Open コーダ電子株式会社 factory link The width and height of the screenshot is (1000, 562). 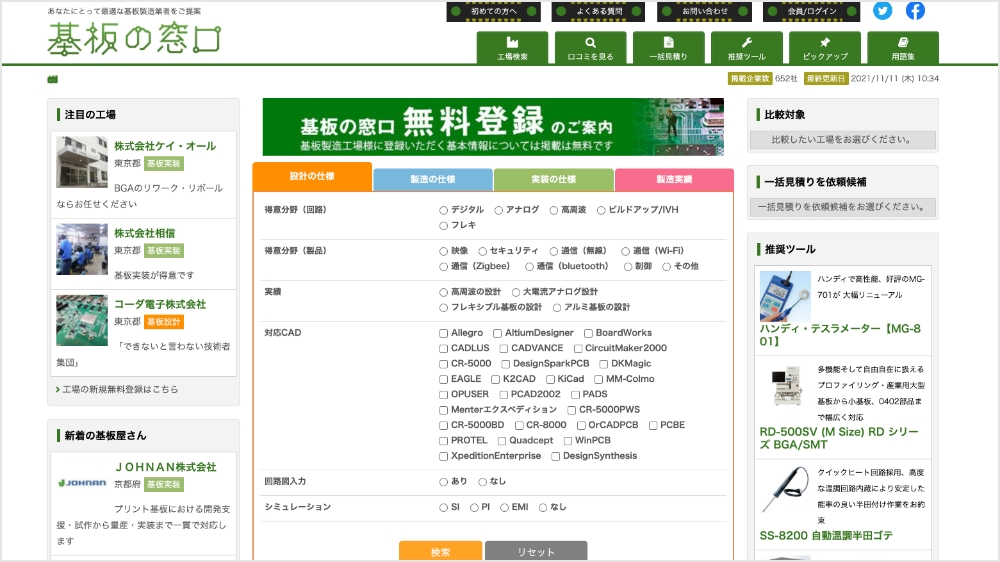[160, 304]
